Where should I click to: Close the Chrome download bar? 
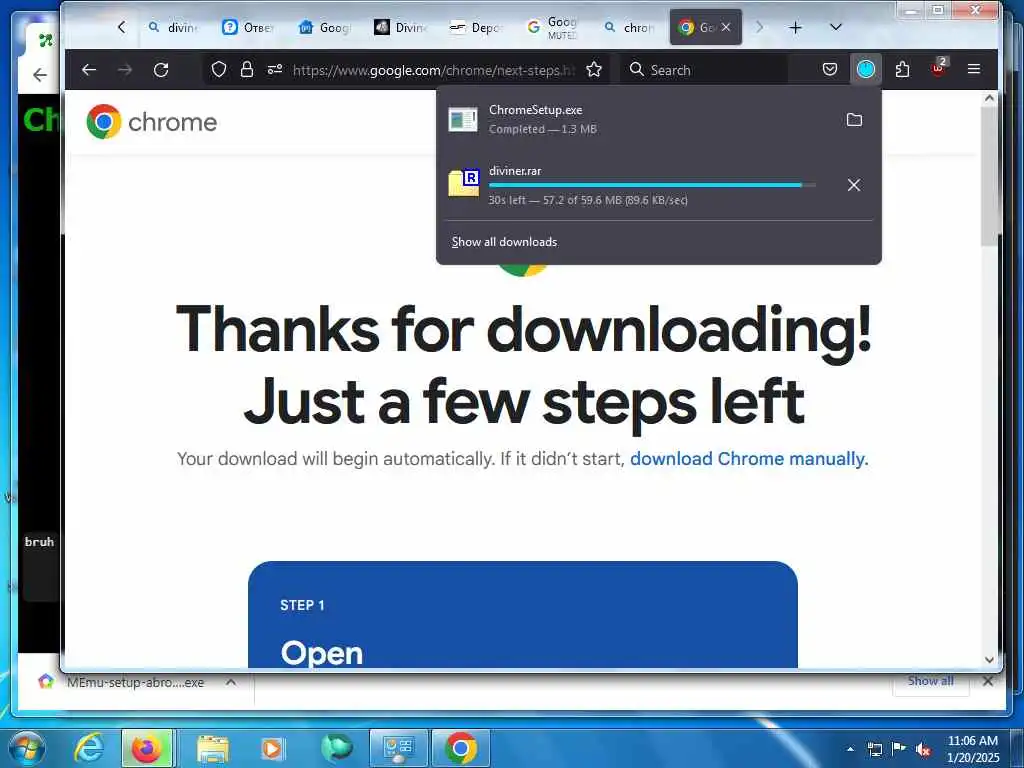(x=988, y=681)
